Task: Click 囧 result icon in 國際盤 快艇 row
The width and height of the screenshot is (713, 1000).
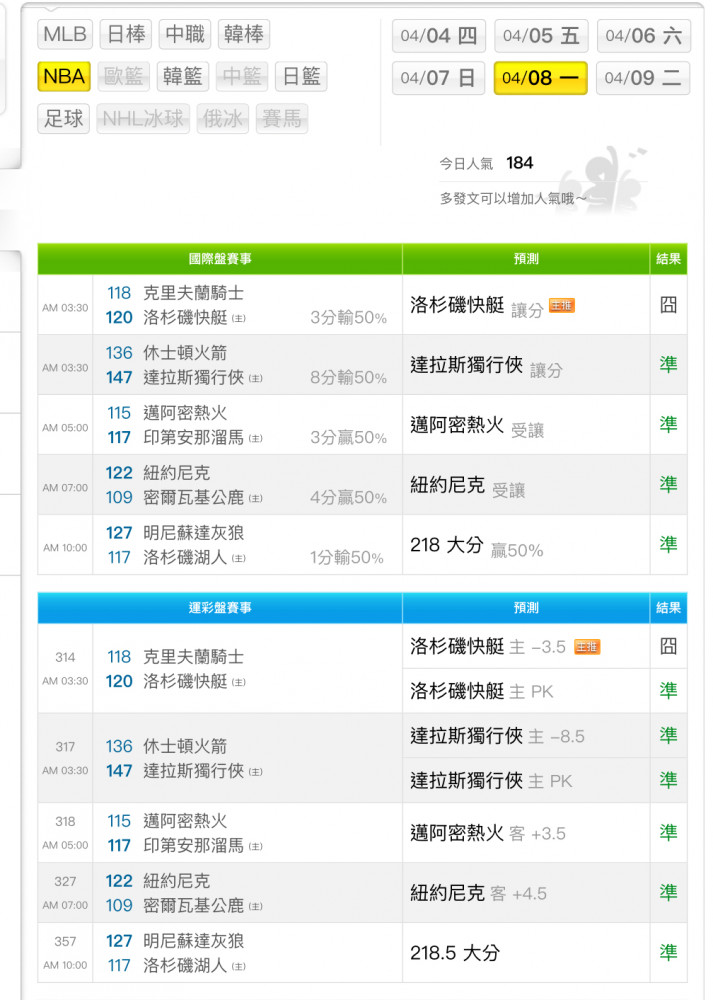Action: pos(668,305)
